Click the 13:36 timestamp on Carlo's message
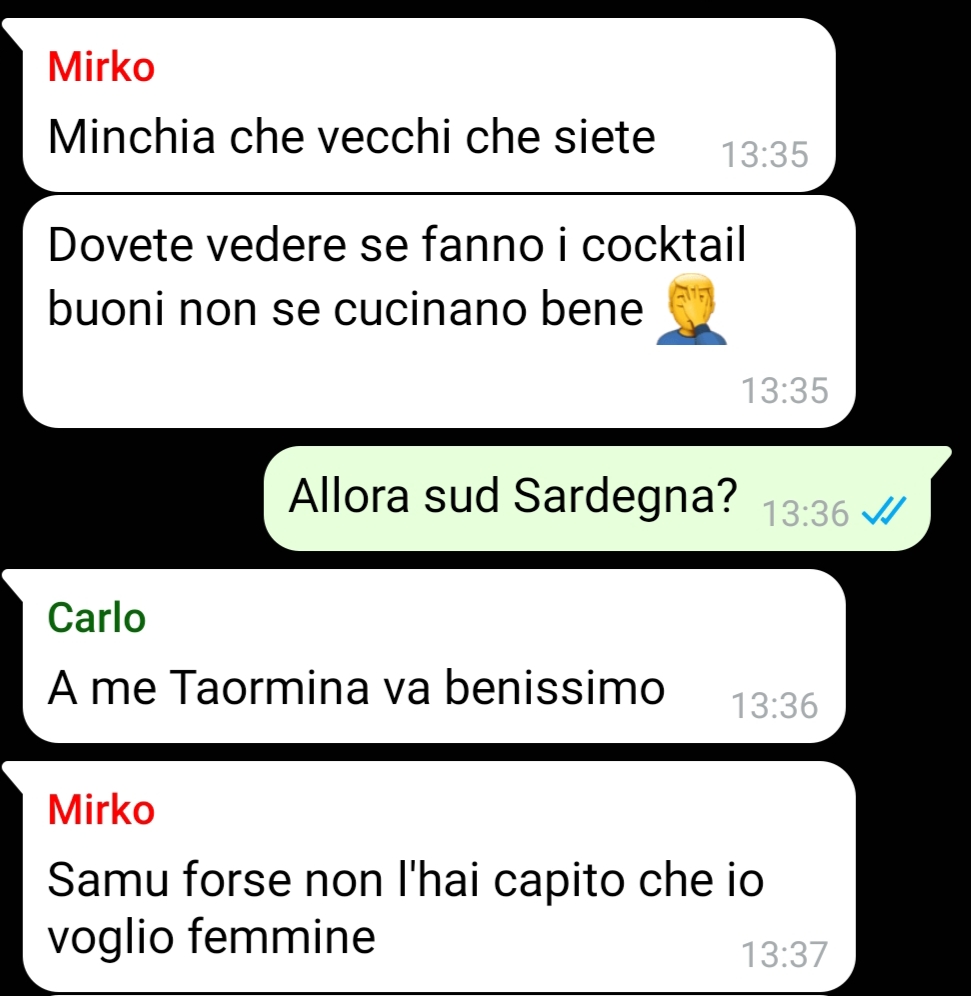This screenshot has width=971, height=996. 774,706
